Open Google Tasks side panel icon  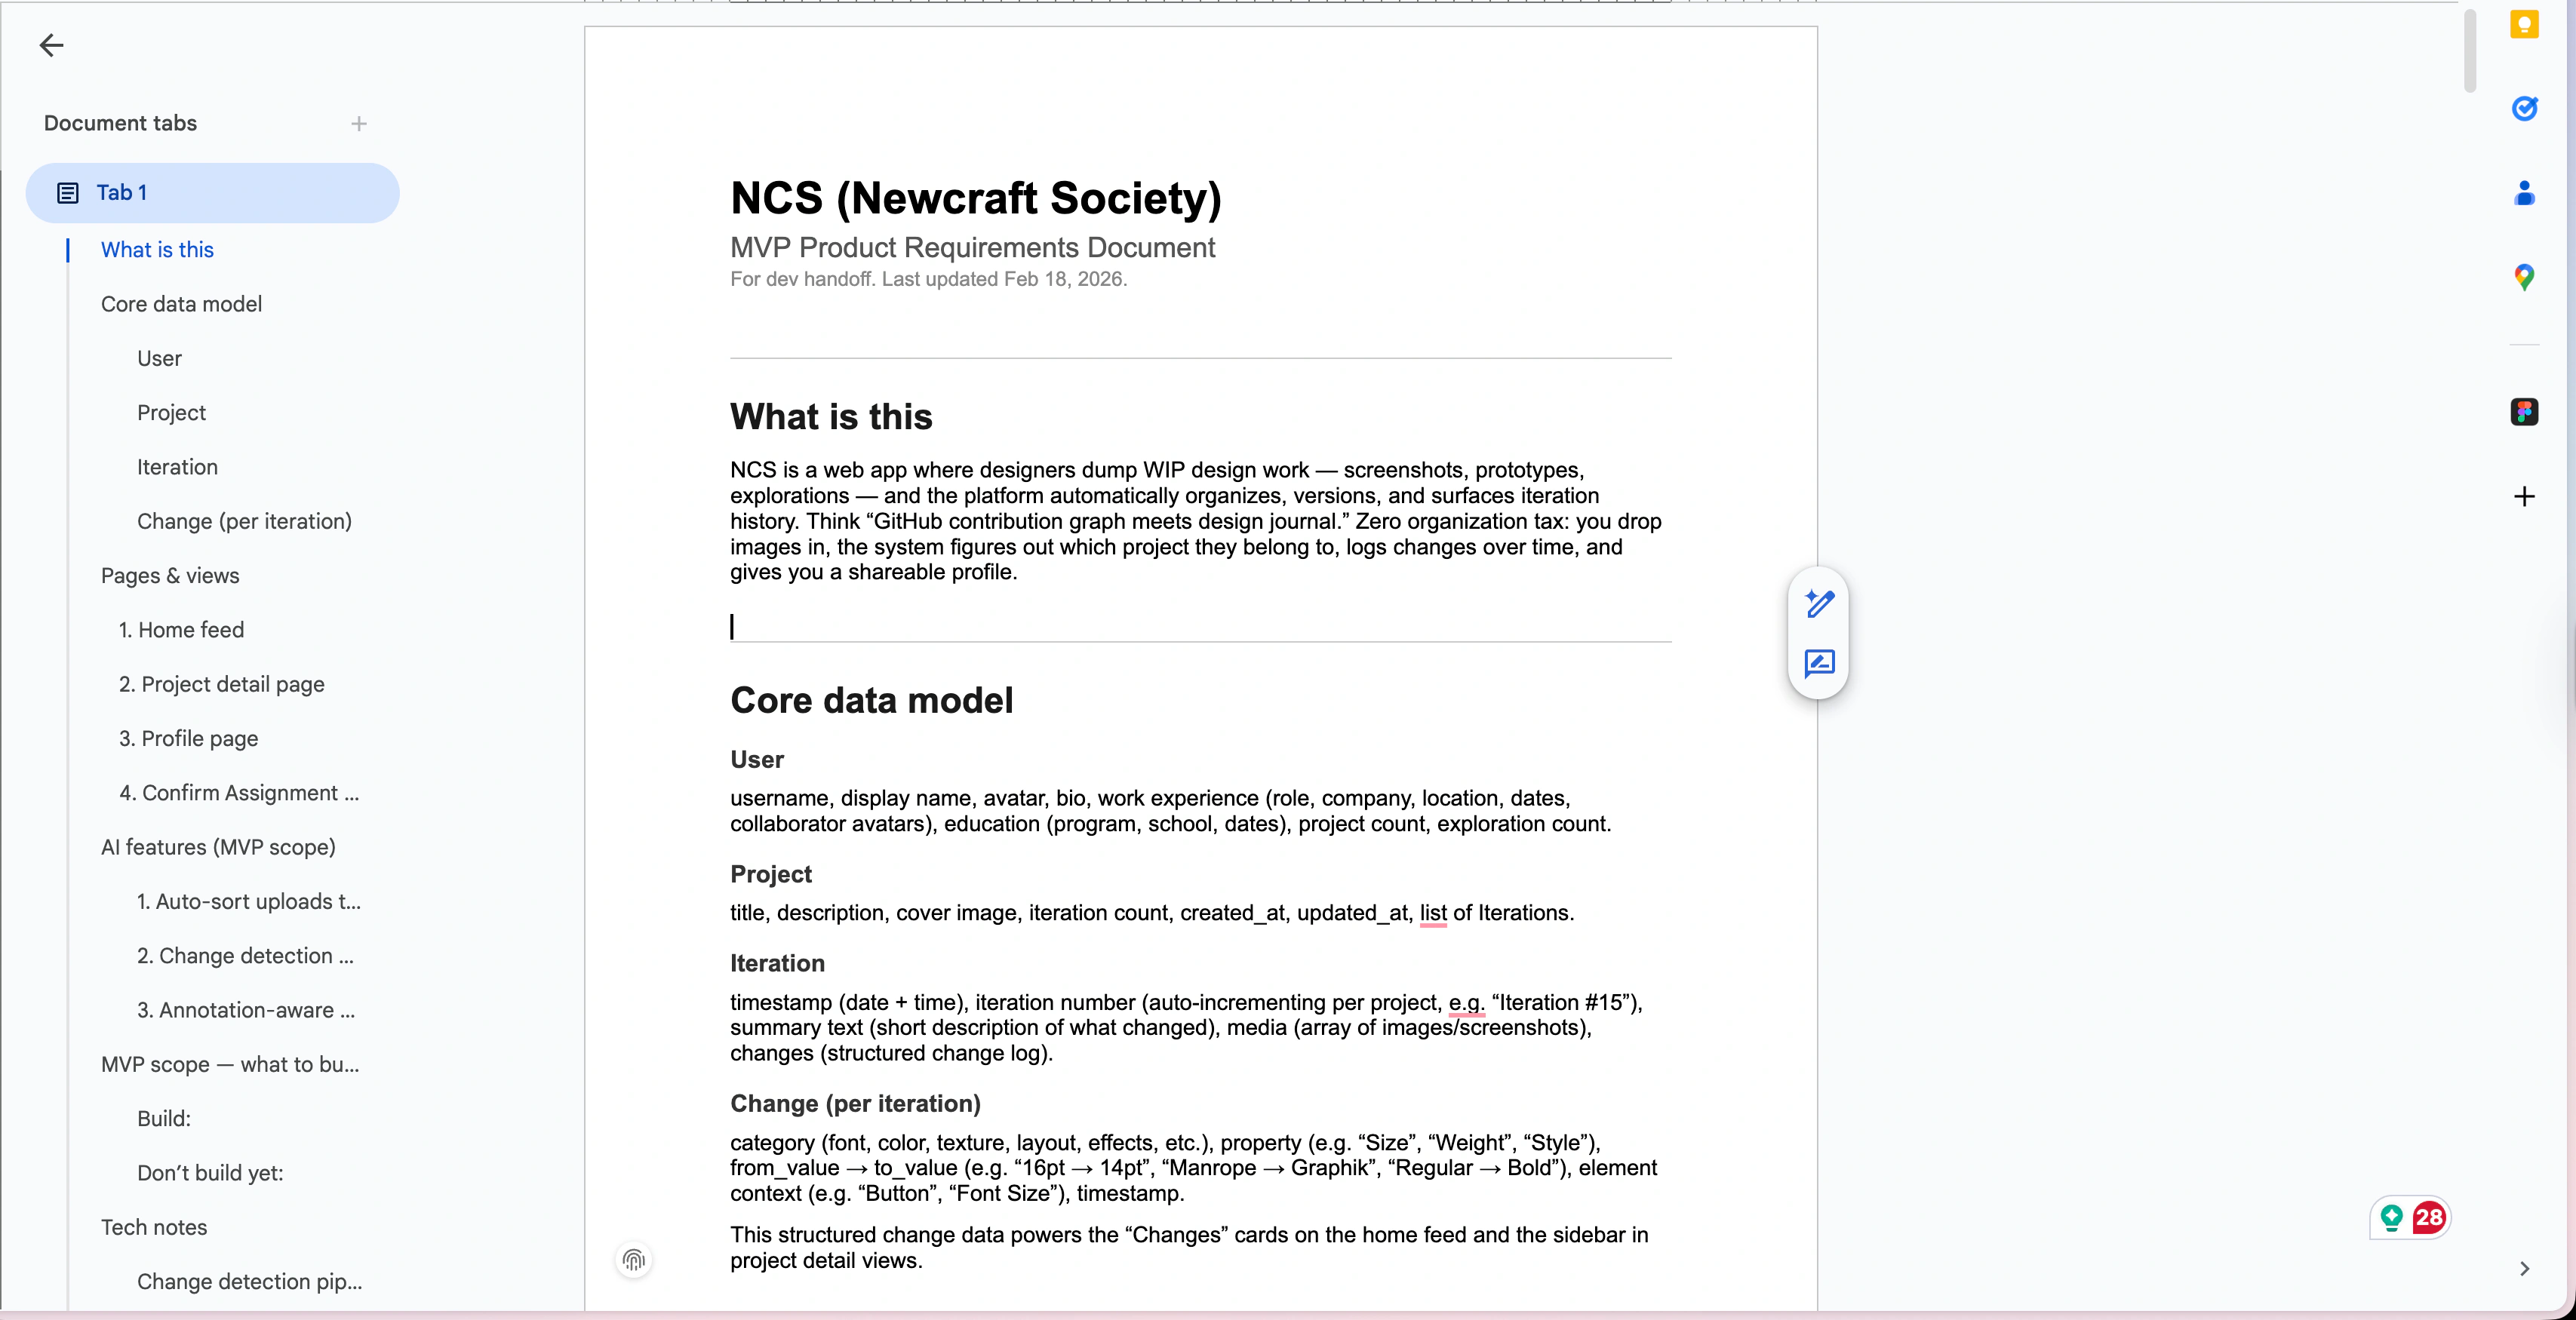[2524, 108]
